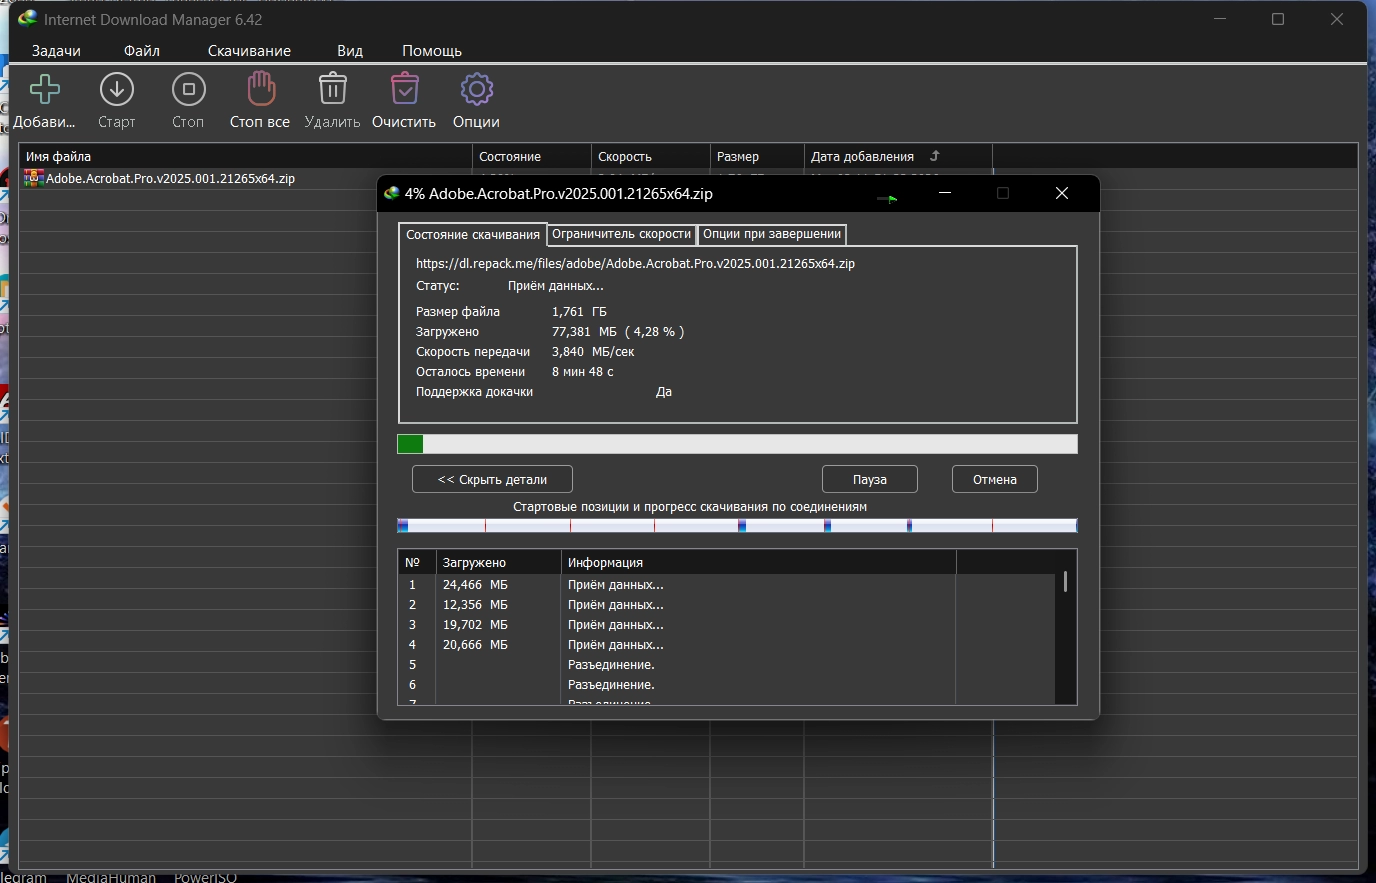This screenshot has height=883, width=1376.
Task: Cancel download using Отмена button
Action: coord(994,480)
